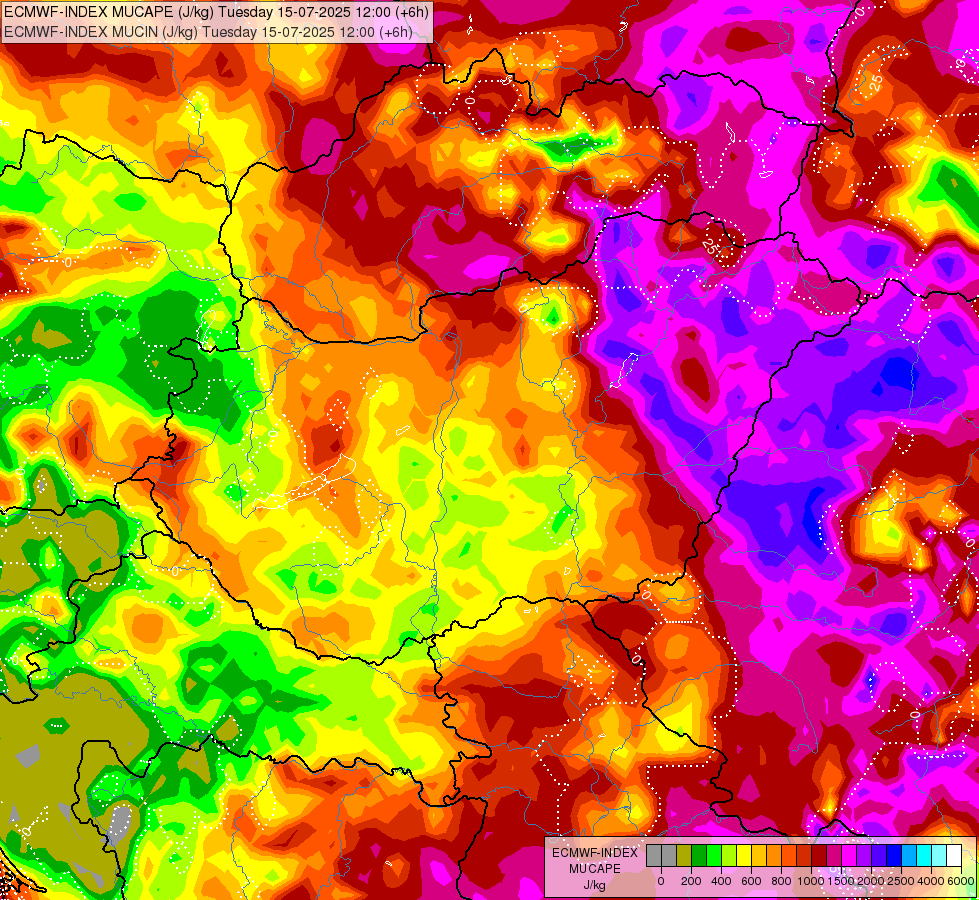Image resolution: width=979 pixels, height=900 pixels.
Task: Click the MUCAPE title line at top
Action: 217,12
